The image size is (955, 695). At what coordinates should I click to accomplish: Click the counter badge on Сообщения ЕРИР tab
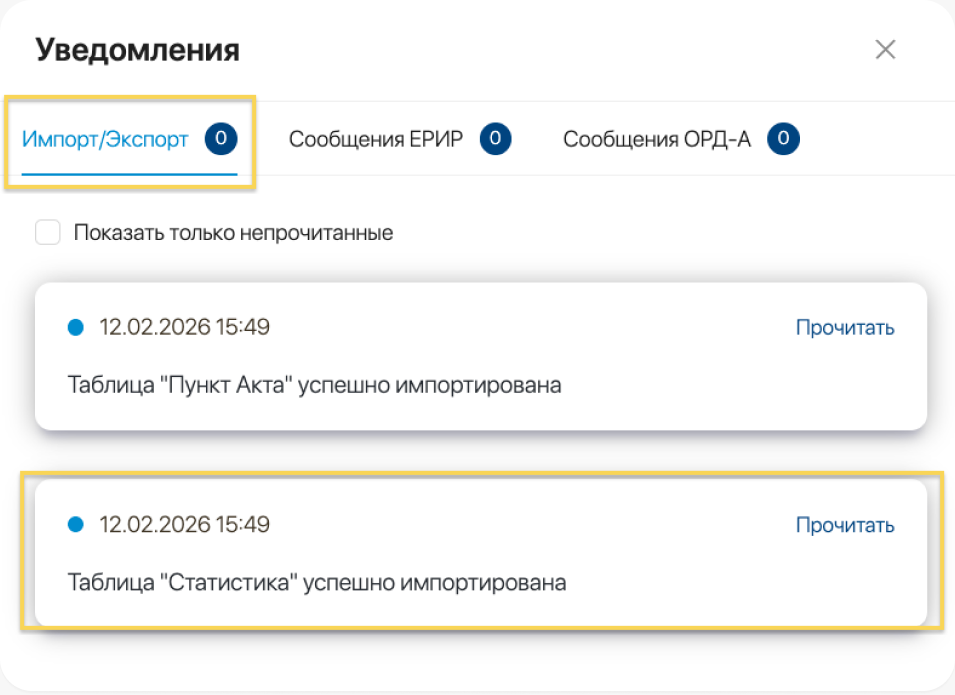coord(493,139)
